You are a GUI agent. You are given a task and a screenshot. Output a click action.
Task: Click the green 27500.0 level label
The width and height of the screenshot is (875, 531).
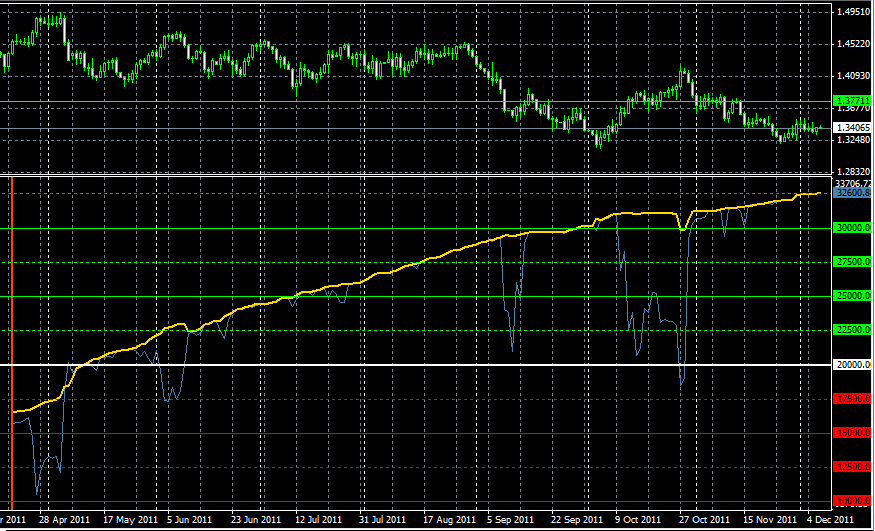[851, 262]
